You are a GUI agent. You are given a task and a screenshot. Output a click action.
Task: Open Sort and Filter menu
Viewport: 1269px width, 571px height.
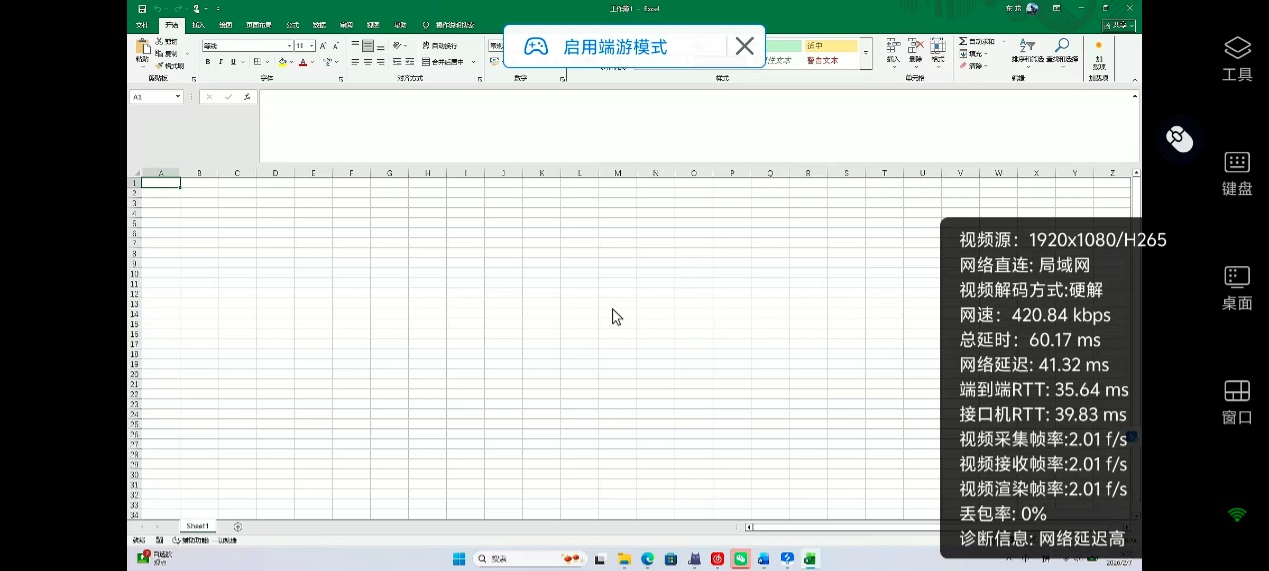pos(1027,52)
